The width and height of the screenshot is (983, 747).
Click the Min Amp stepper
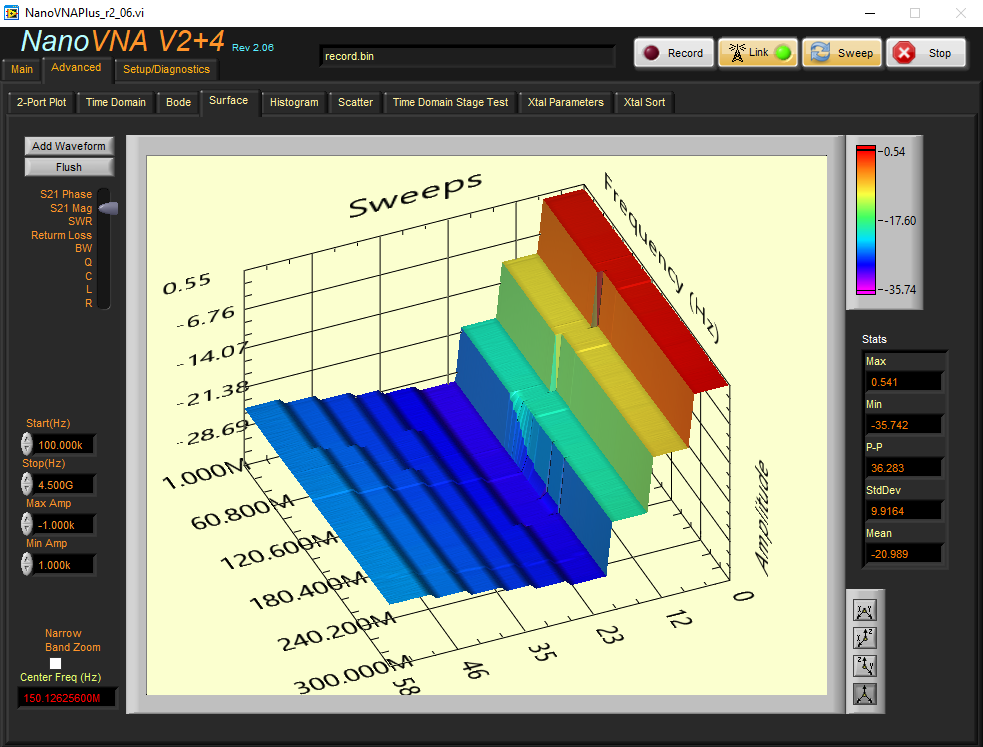tap(26, 564)
